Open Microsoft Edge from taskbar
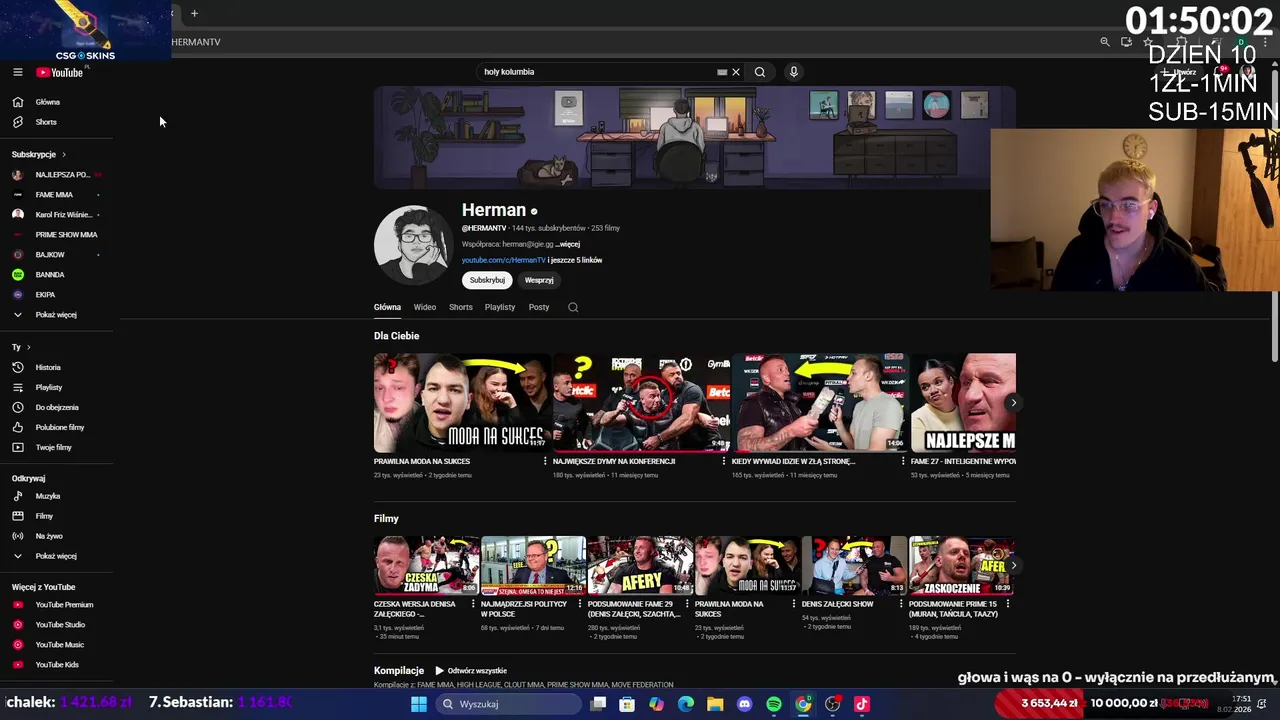1280x720 pixels. 686,704
